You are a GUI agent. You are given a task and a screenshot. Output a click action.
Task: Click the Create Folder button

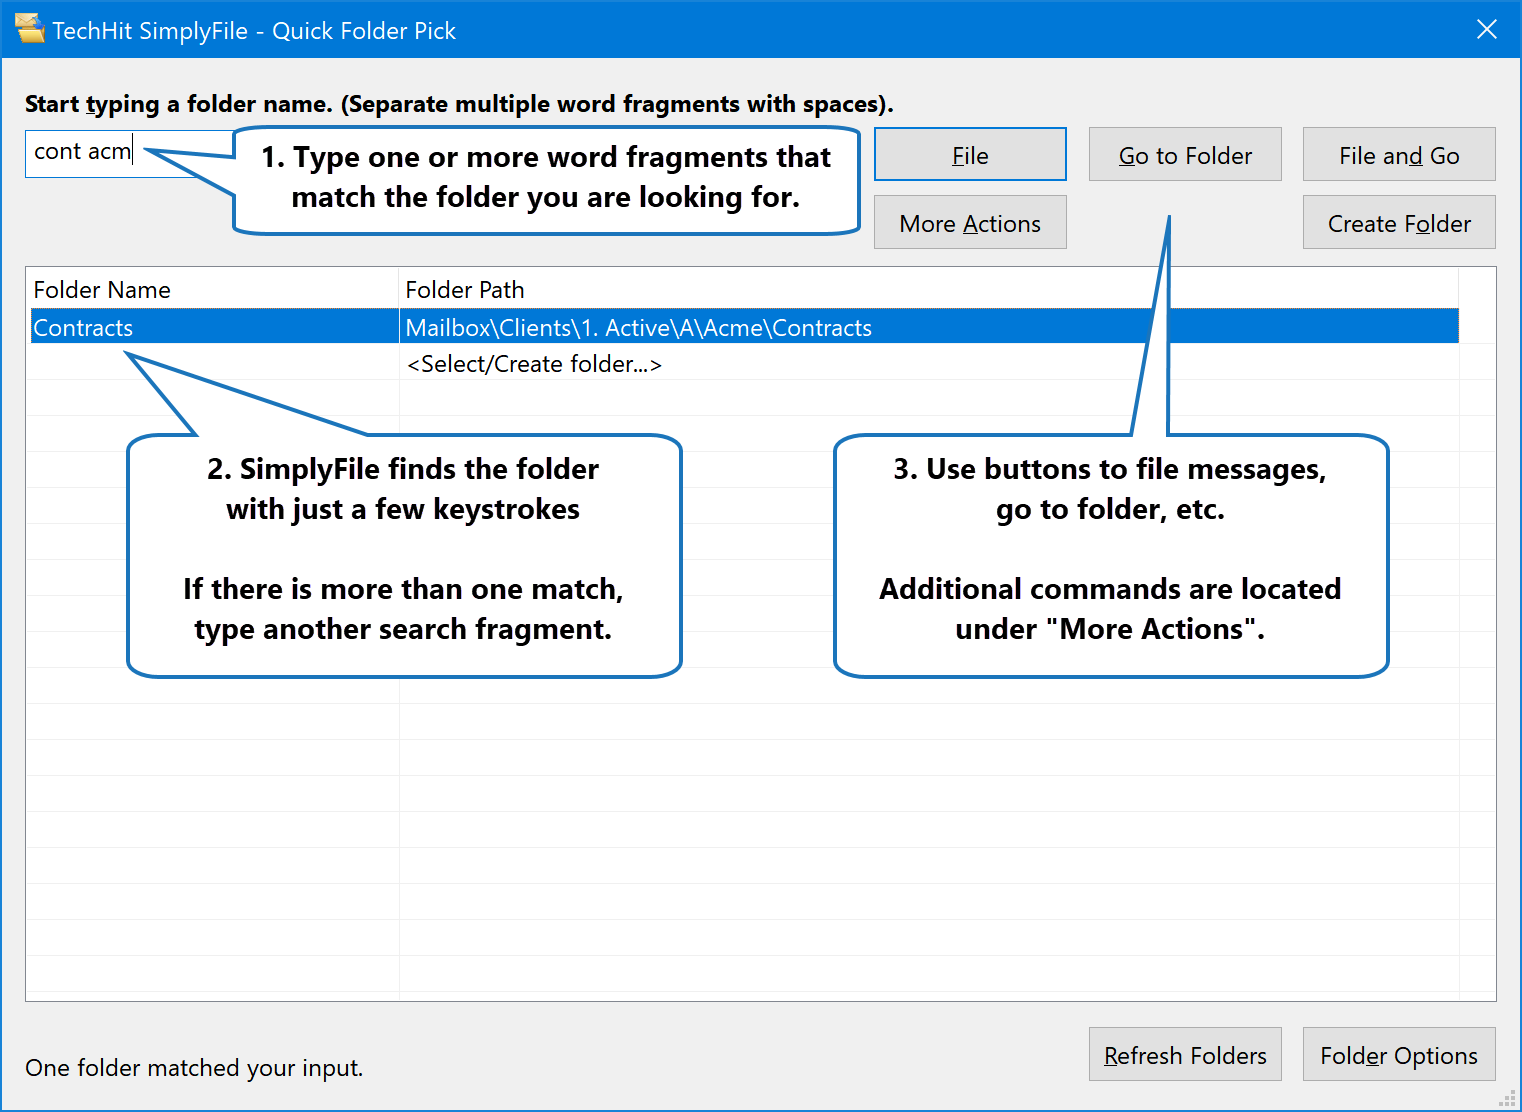(1399, 222)
